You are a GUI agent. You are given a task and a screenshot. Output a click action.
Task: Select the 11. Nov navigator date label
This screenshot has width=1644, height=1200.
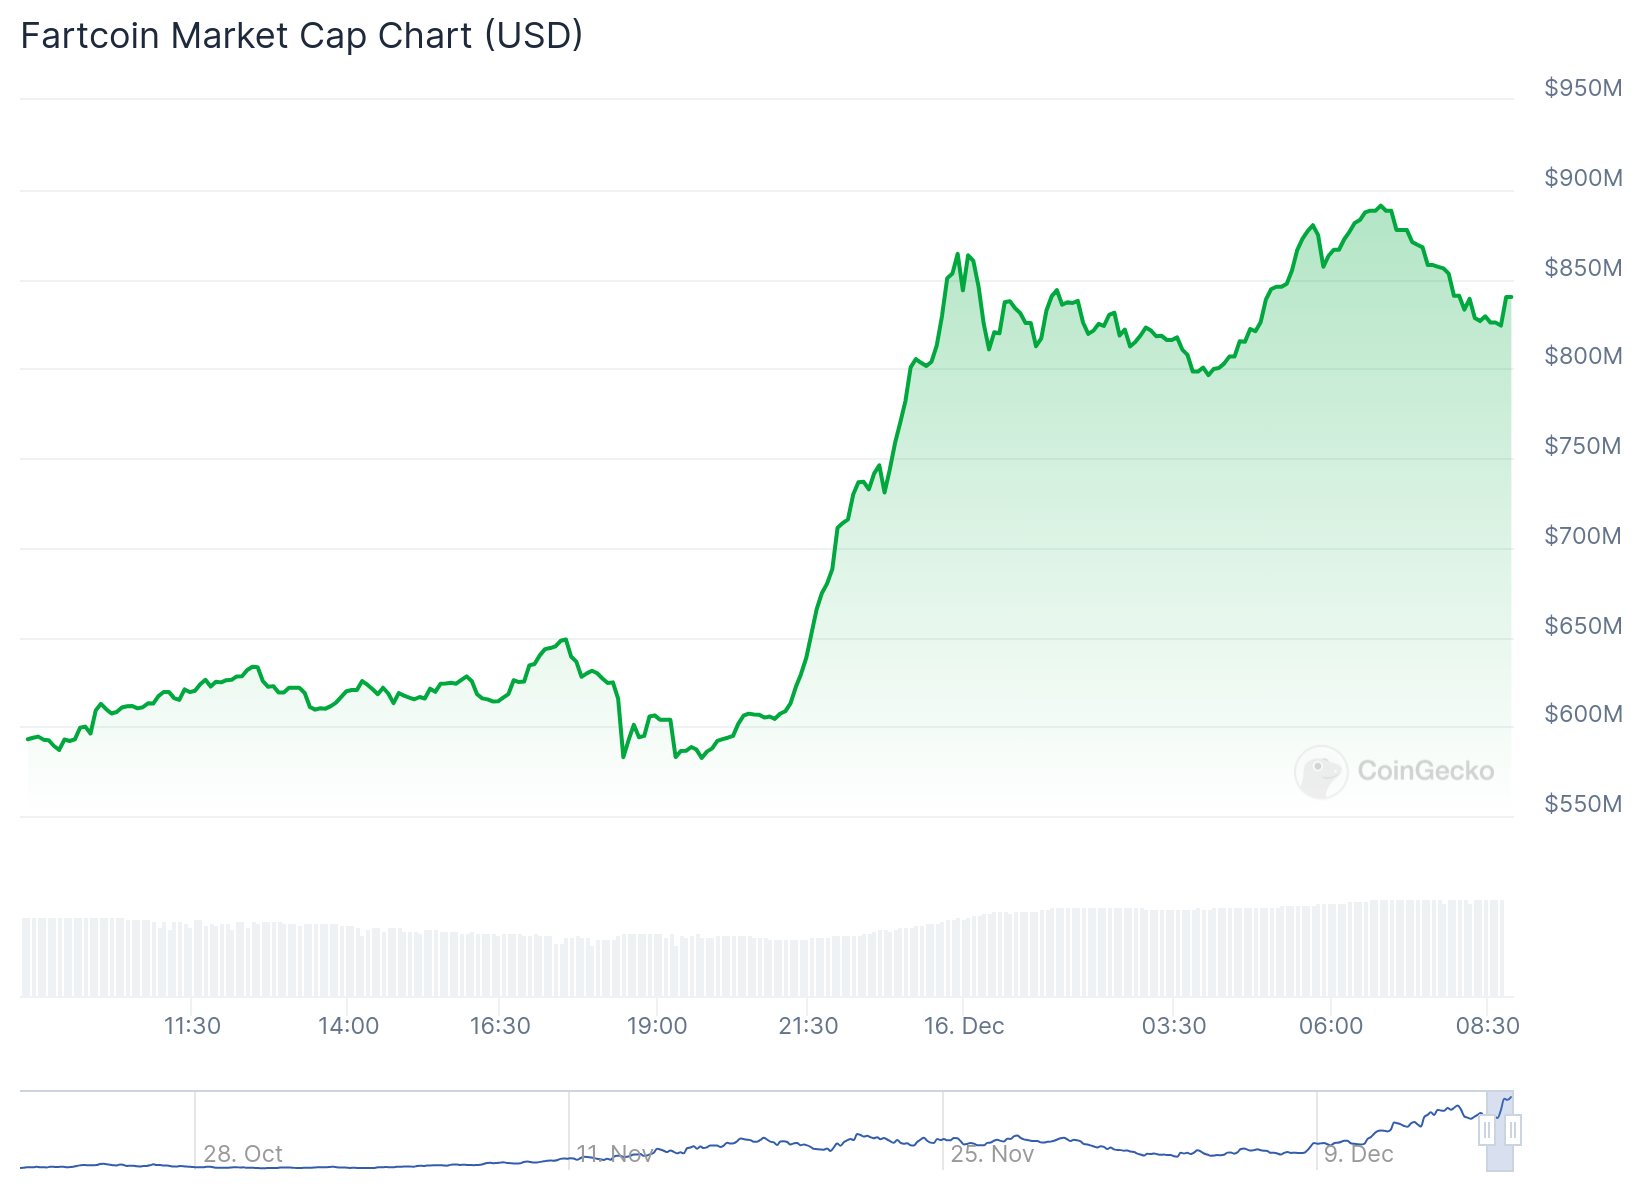[615, 1154]
